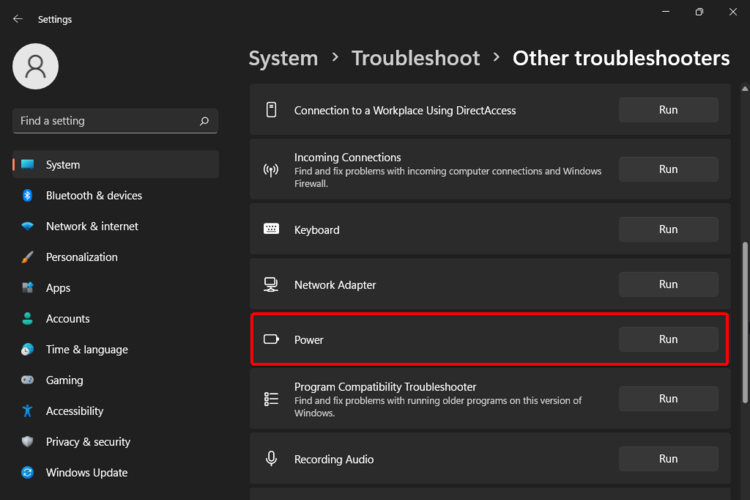
Task: Run the Keyboard troubleshooter
Action: [668, 230]
